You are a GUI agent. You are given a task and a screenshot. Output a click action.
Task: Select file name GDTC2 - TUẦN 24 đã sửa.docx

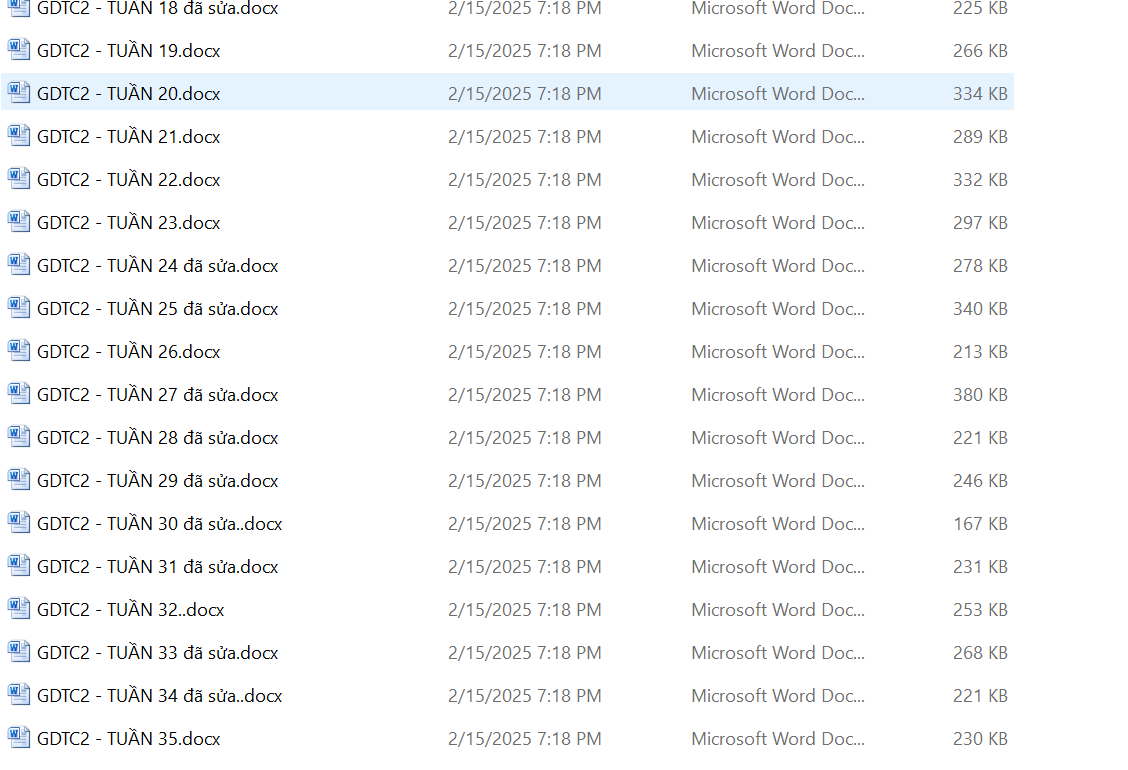pyautogui.click(x=157, y=266)
